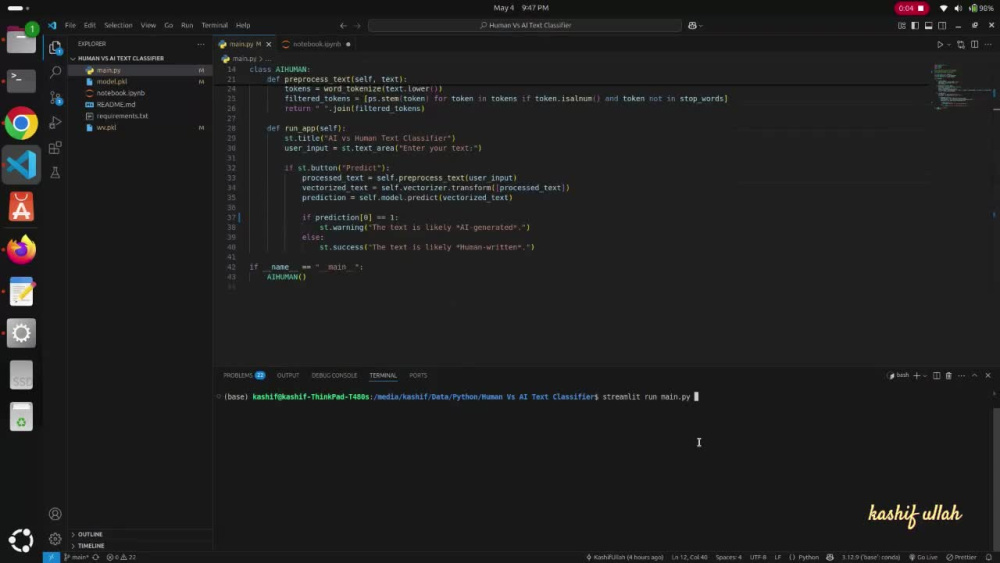Viewport: 1000px width, 563px height.
Task: Collapse the HUMAN VS AI TEXT CLASSIFIER folder
Action: [x=117, y=59]
